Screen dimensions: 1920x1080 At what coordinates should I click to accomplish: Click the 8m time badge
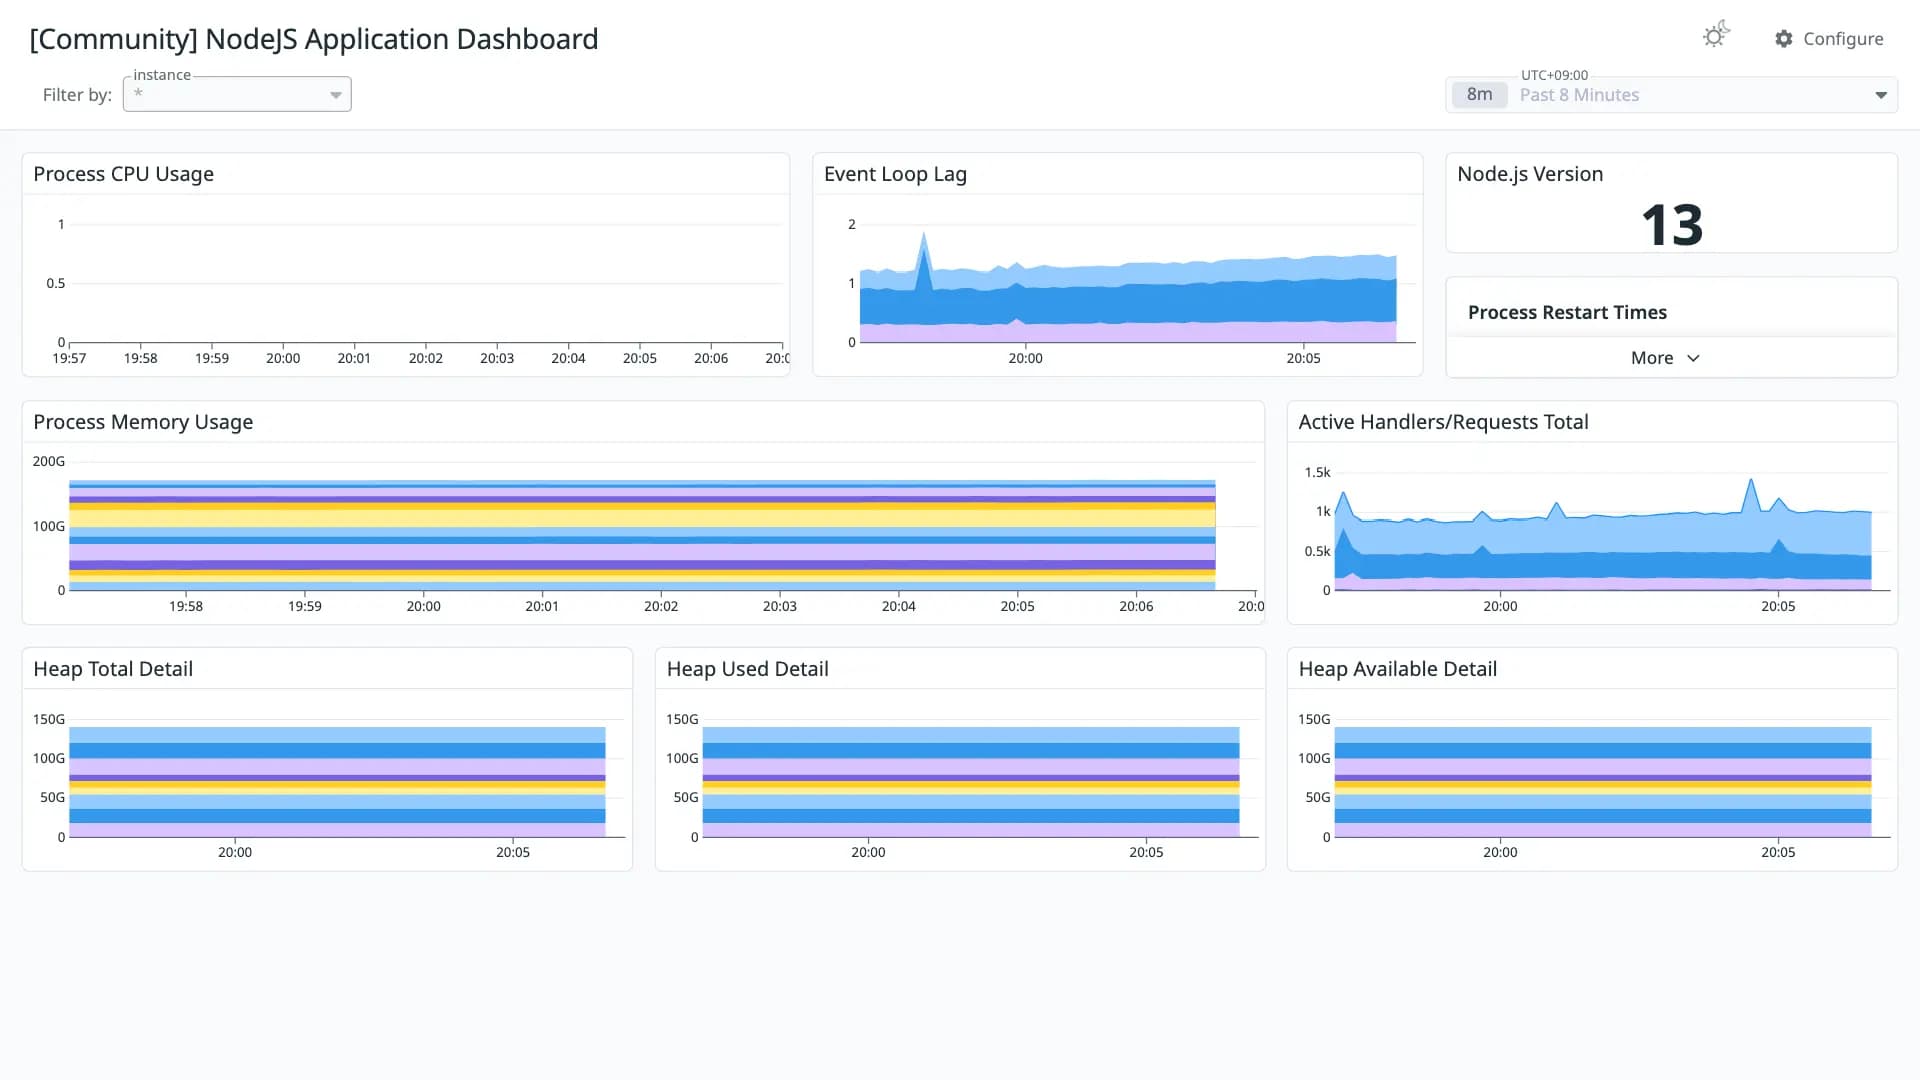click(1479, 95)
